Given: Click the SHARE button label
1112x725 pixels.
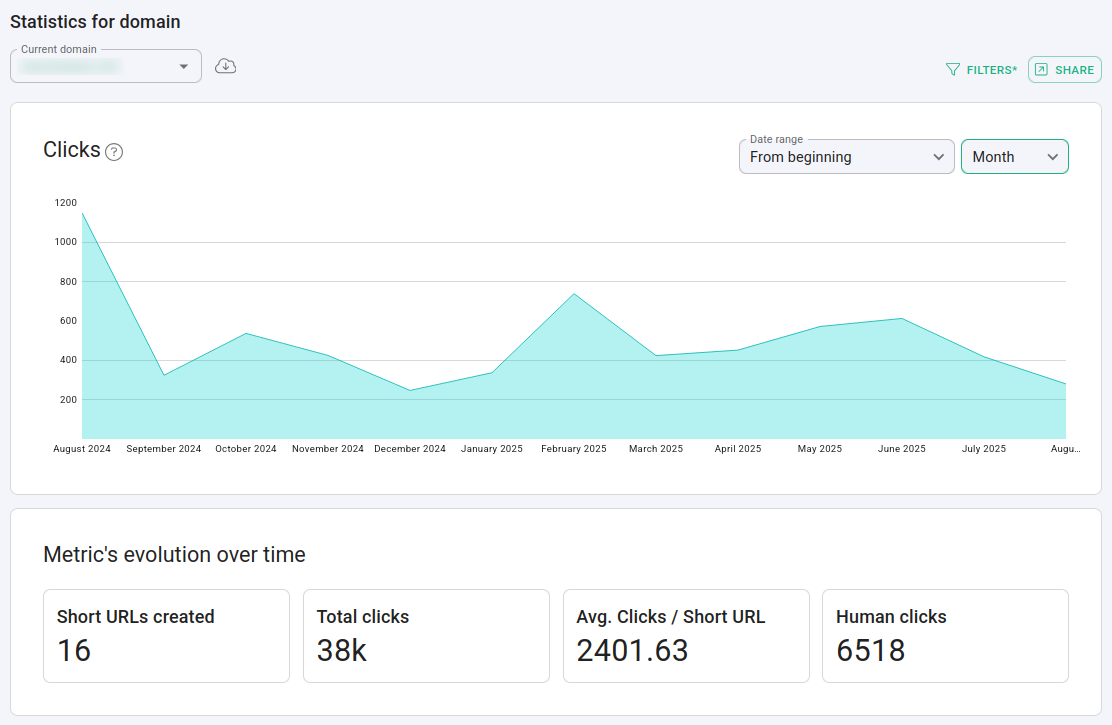Looking at the screenshot, I should click(1074, 70).
